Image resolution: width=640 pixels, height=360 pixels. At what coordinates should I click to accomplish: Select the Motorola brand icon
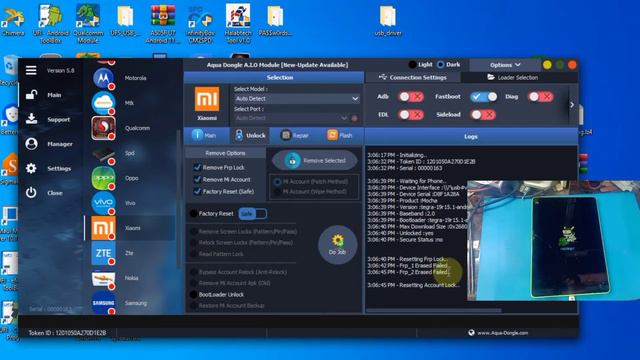point(103,78)
